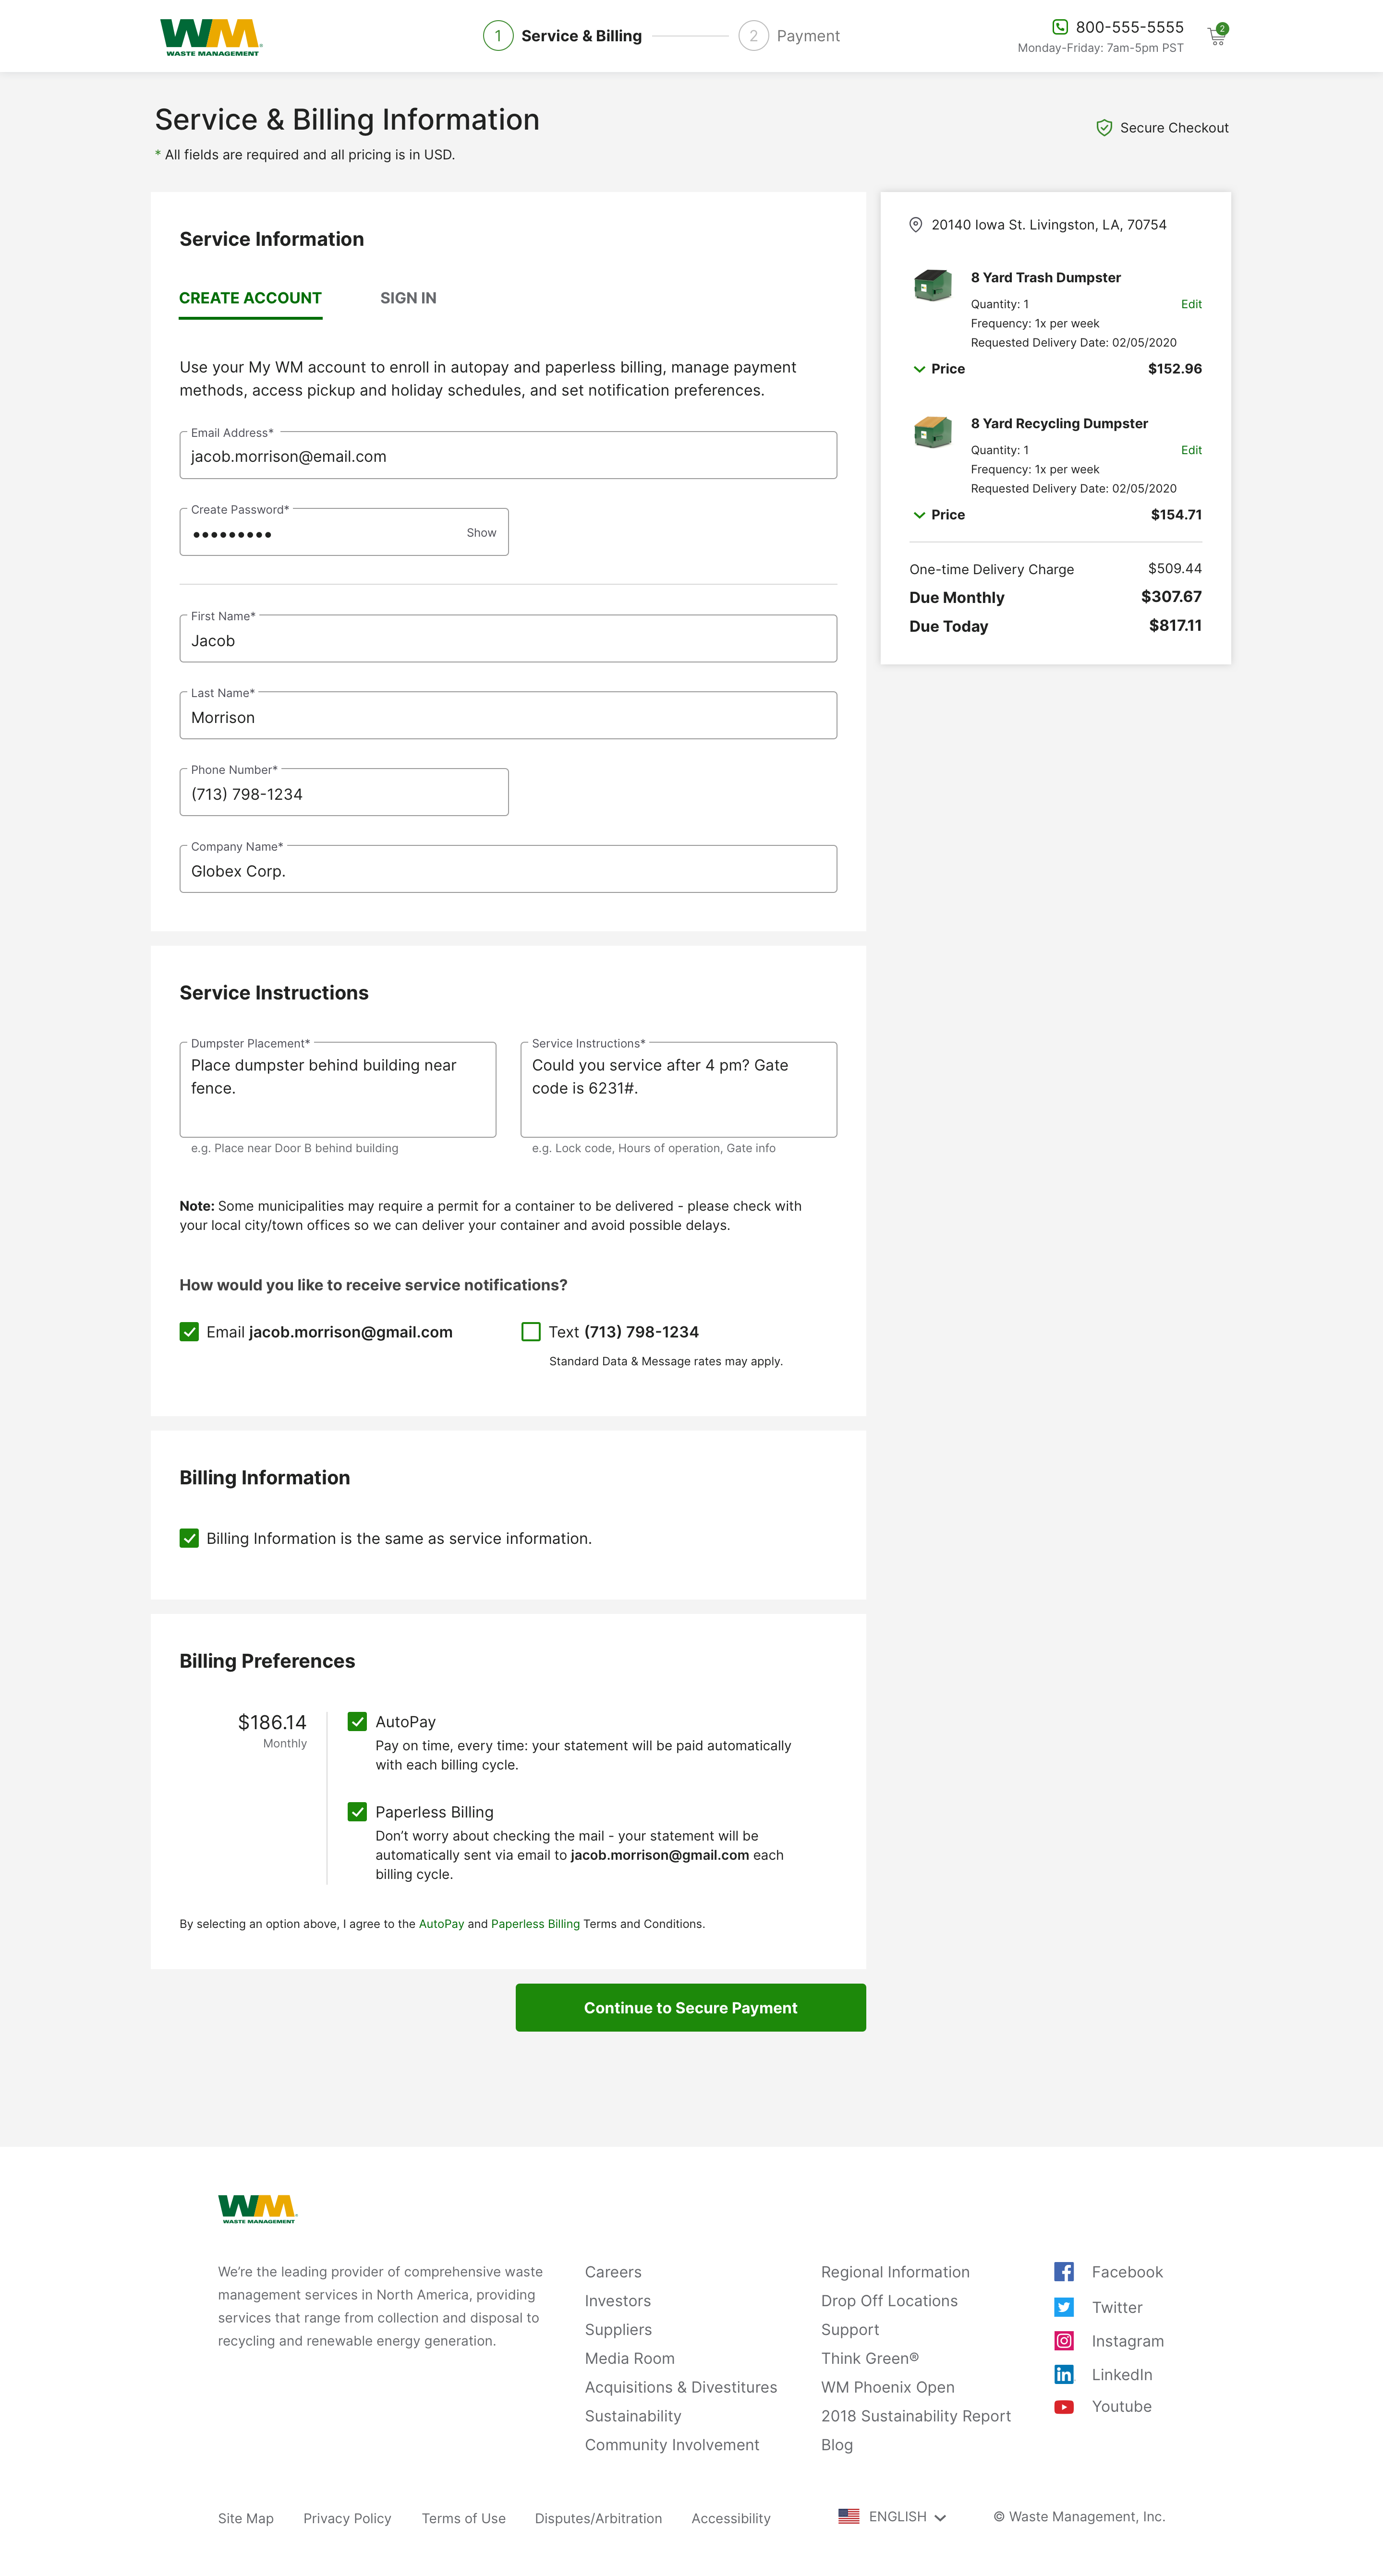The image size is (1383, 2576).
Task: Open the Youtube social icon
Action: [x=1064, y=2407]
